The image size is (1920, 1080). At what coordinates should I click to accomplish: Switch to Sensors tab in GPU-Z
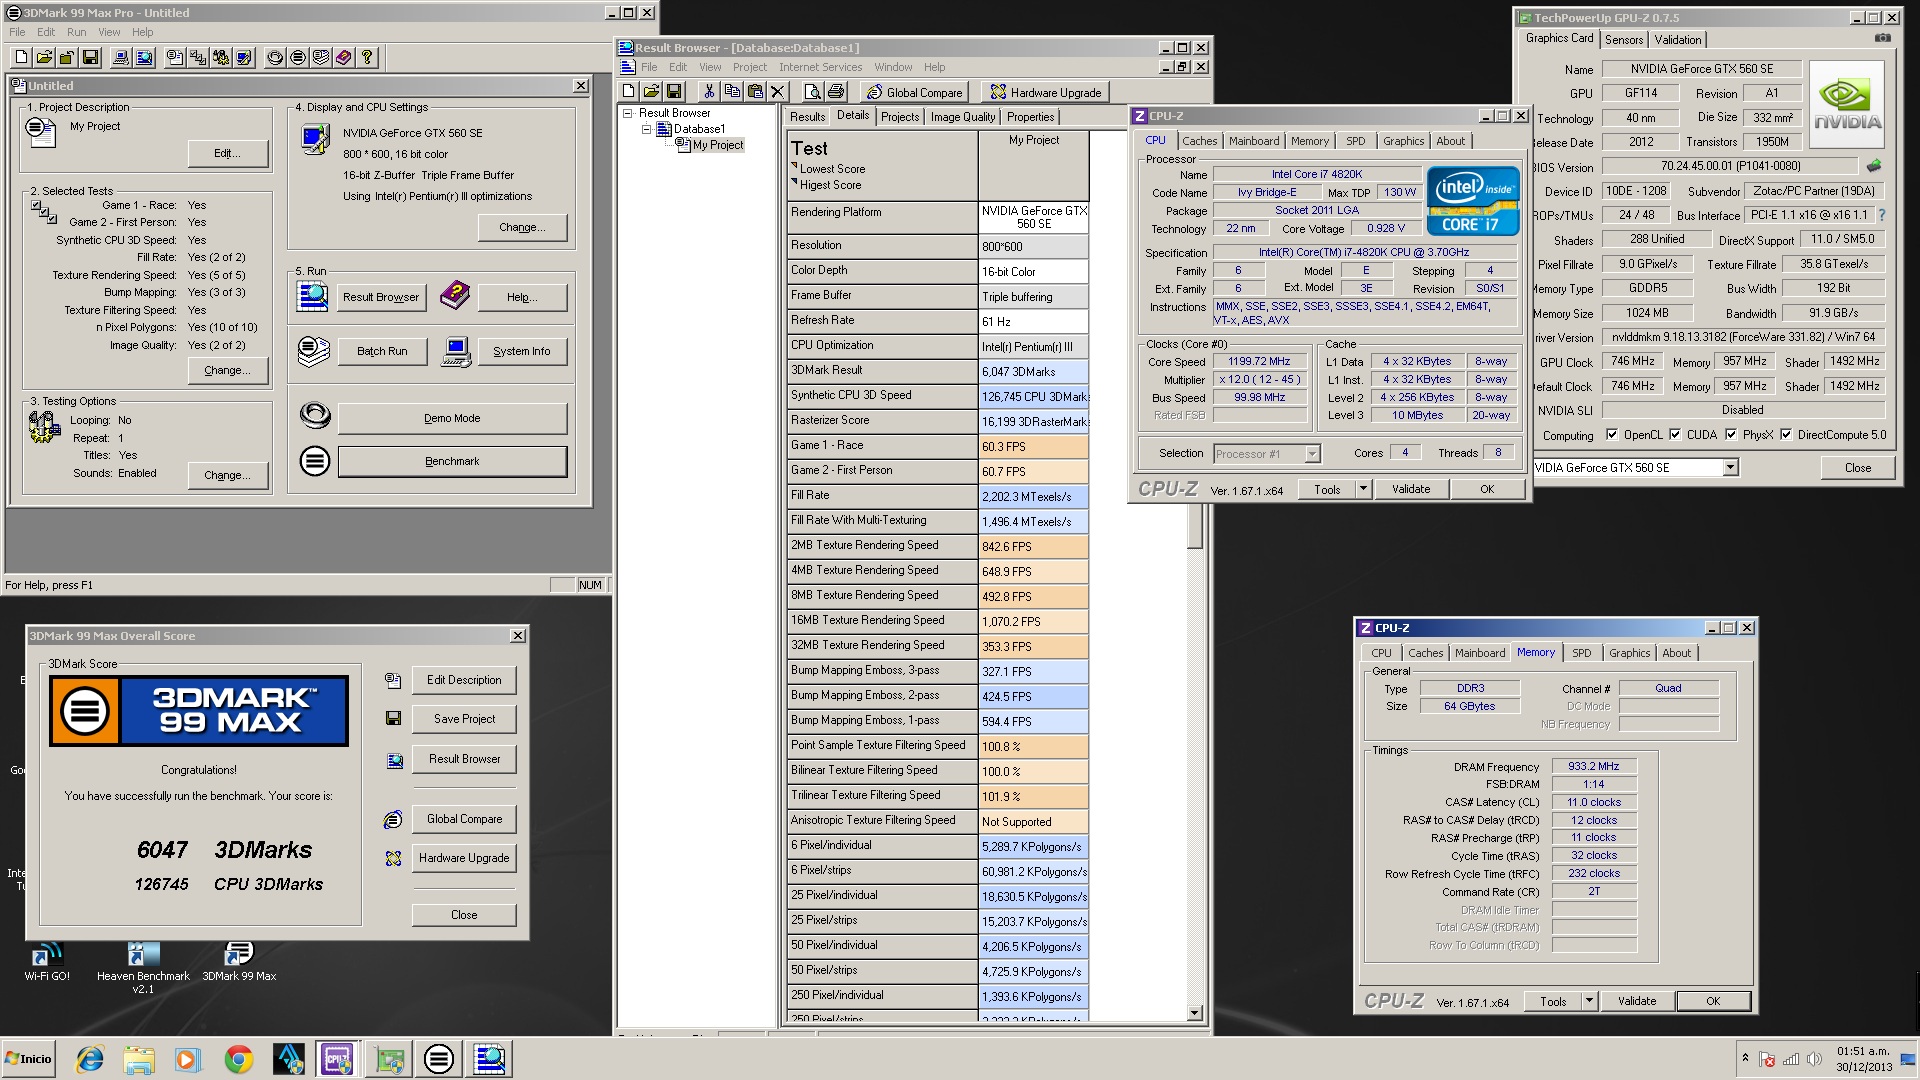1623,40
